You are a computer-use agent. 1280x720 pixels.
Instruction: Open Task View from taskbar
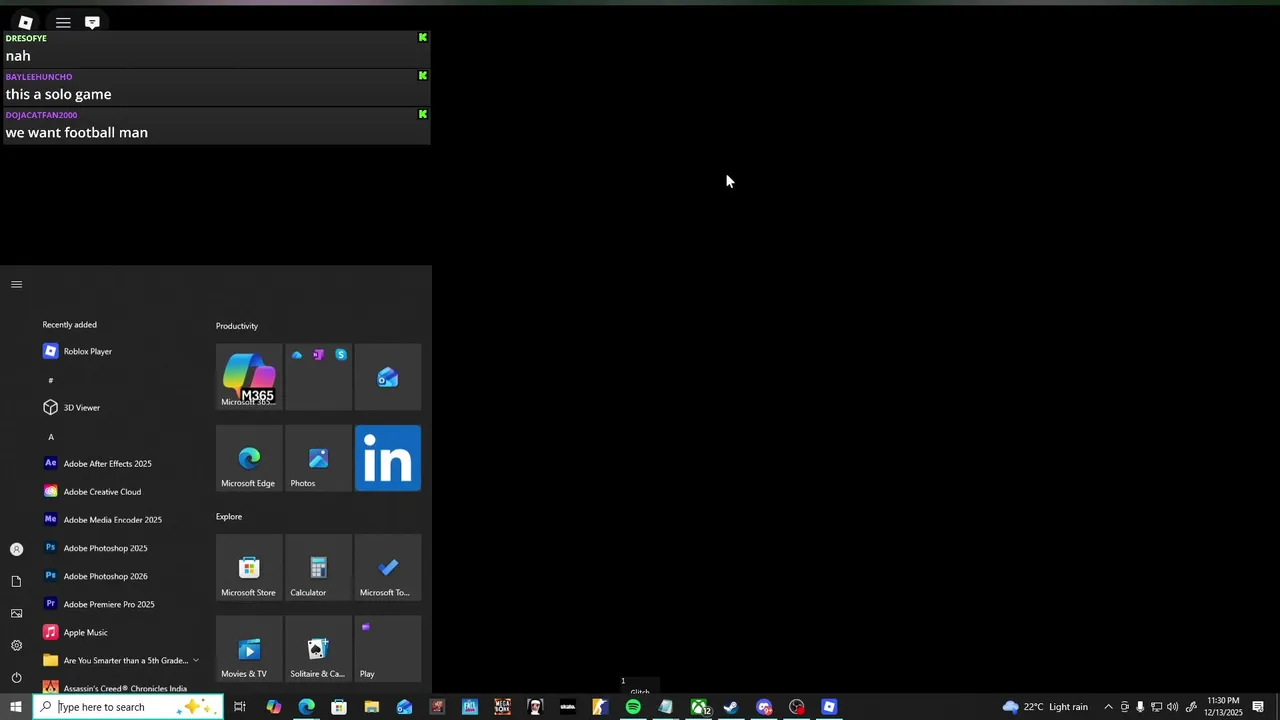[x=240, y=707]
